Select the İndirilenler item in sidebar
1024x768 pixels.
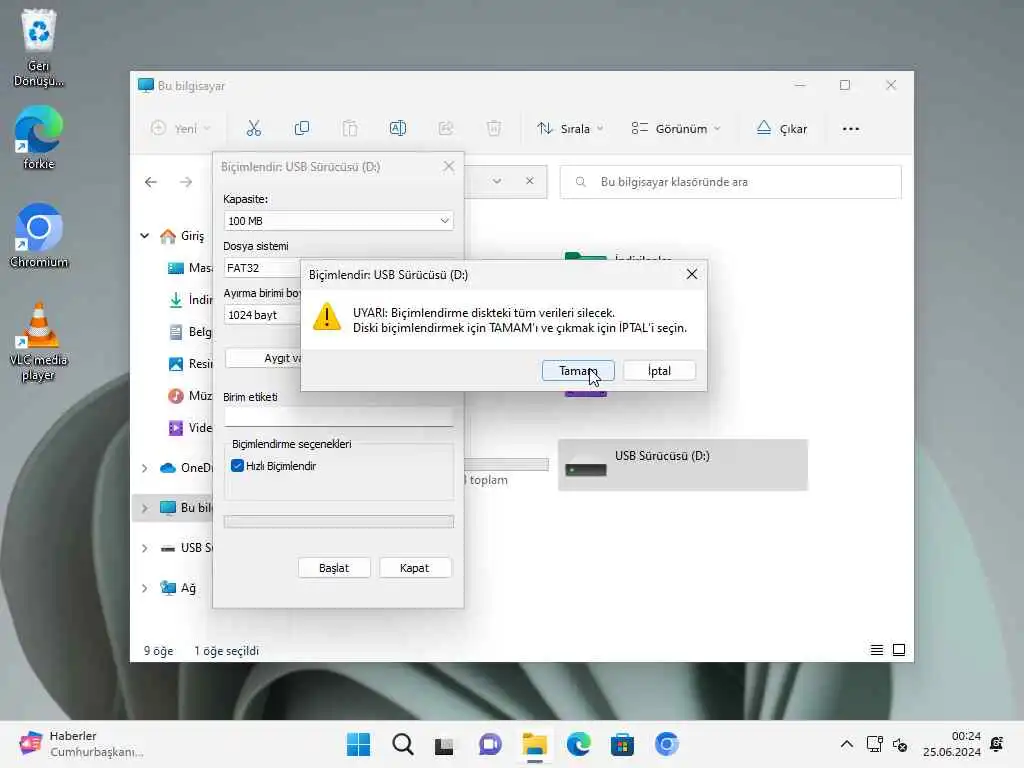[x=189, y=300]
